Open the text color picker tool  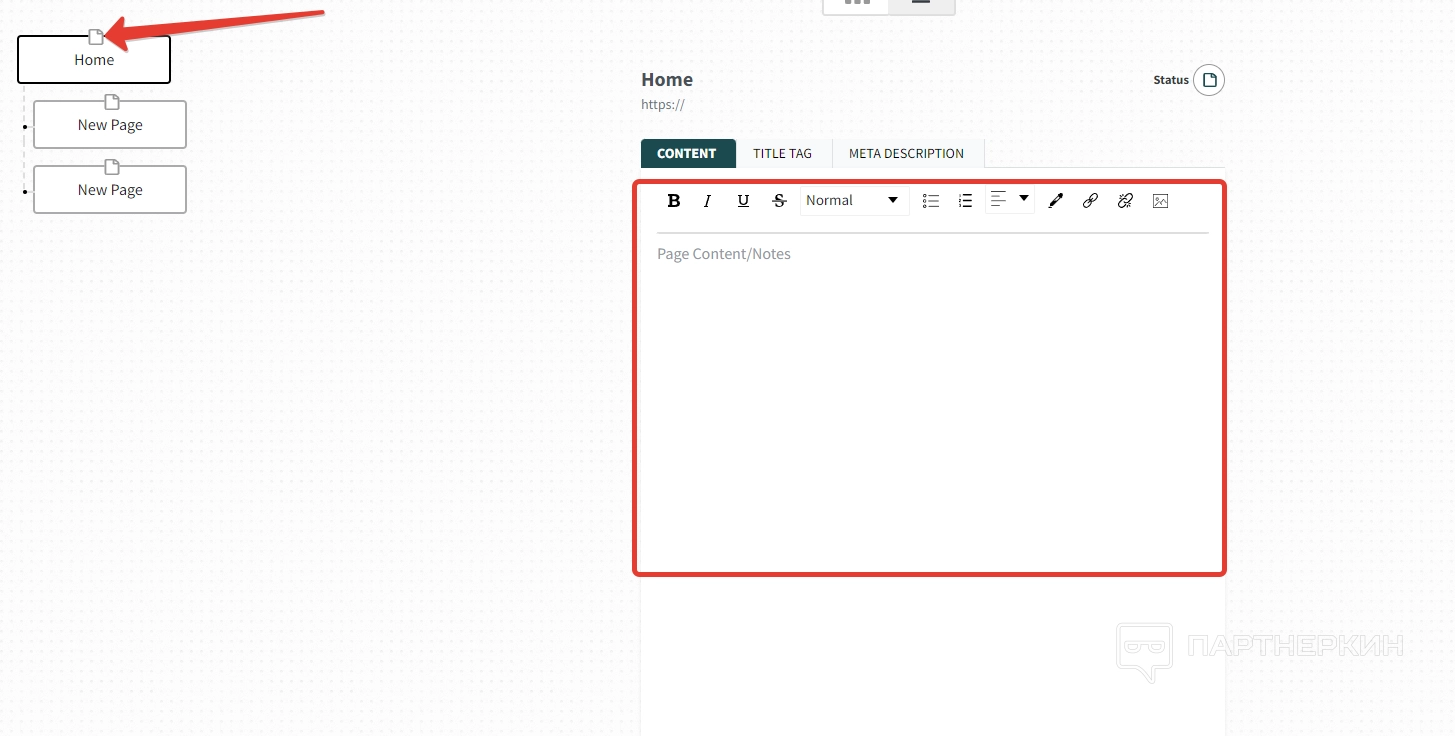click(x=1055, y=201)
